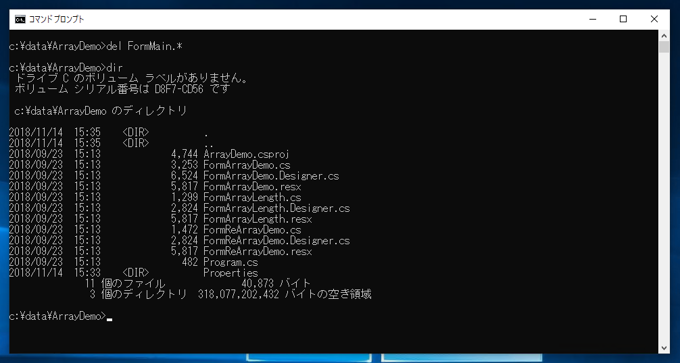This screenshot has width=680, height=363.
Task: Select the FormArrayDemo.resx file name
Action: 252,187
